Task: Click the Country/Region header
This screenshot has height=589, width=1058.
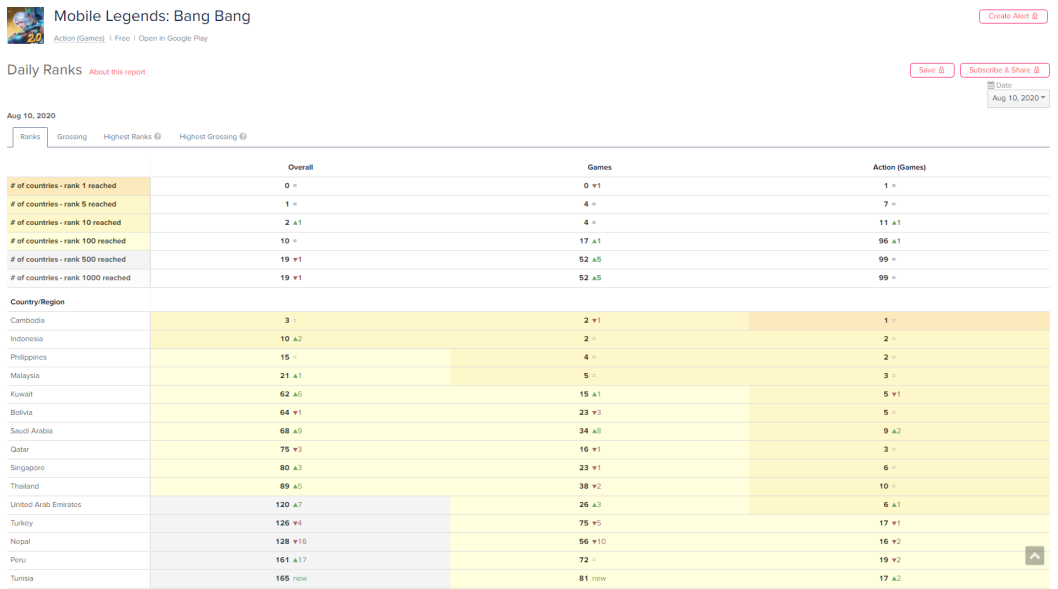Action: pos(37,302)
